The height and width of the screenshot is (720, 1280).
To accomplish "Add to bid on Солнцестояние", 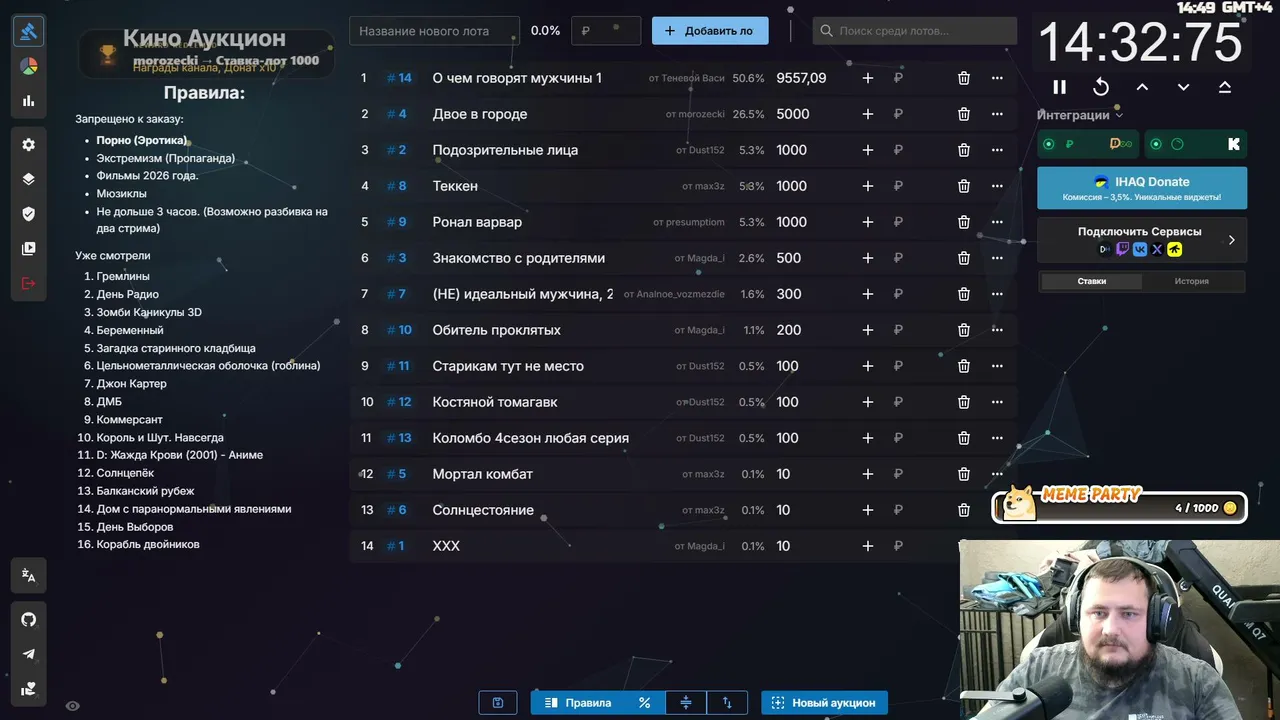I will pyautogui.click(x=868, y=510).
